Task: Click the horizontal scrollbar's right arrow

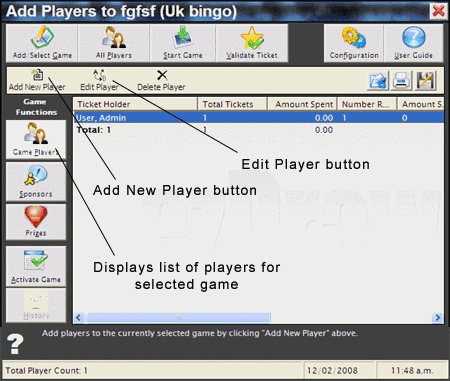Action: [x=438, y=317]
